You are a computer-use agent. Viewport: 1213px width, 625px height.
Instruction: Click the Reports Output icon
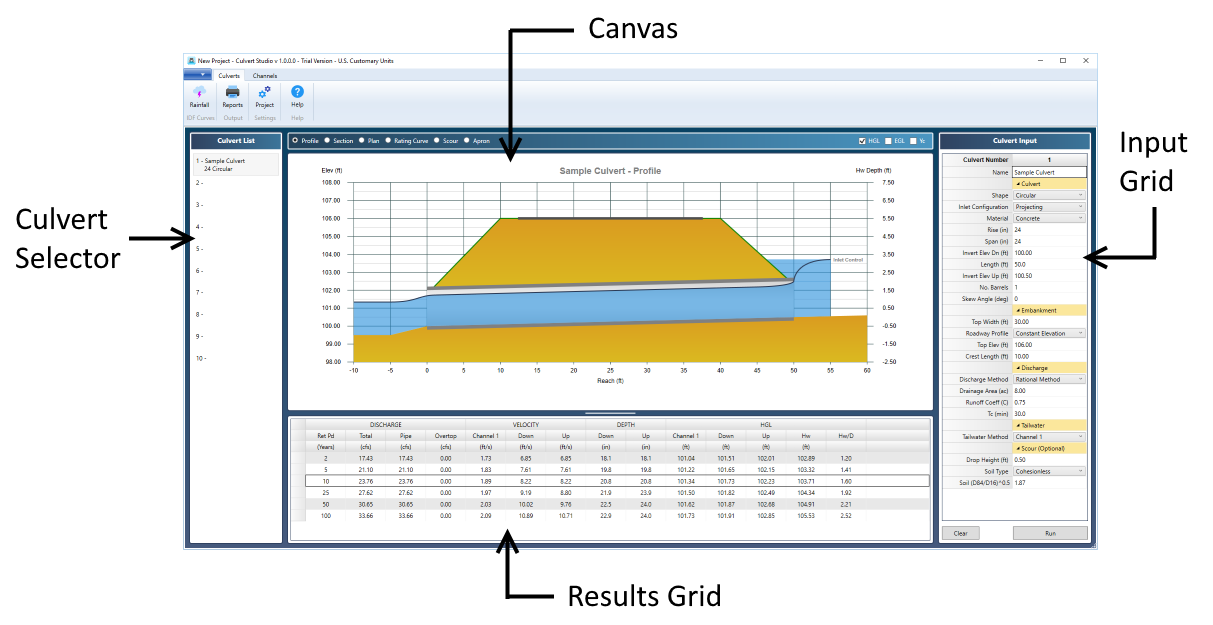[232, 95]
